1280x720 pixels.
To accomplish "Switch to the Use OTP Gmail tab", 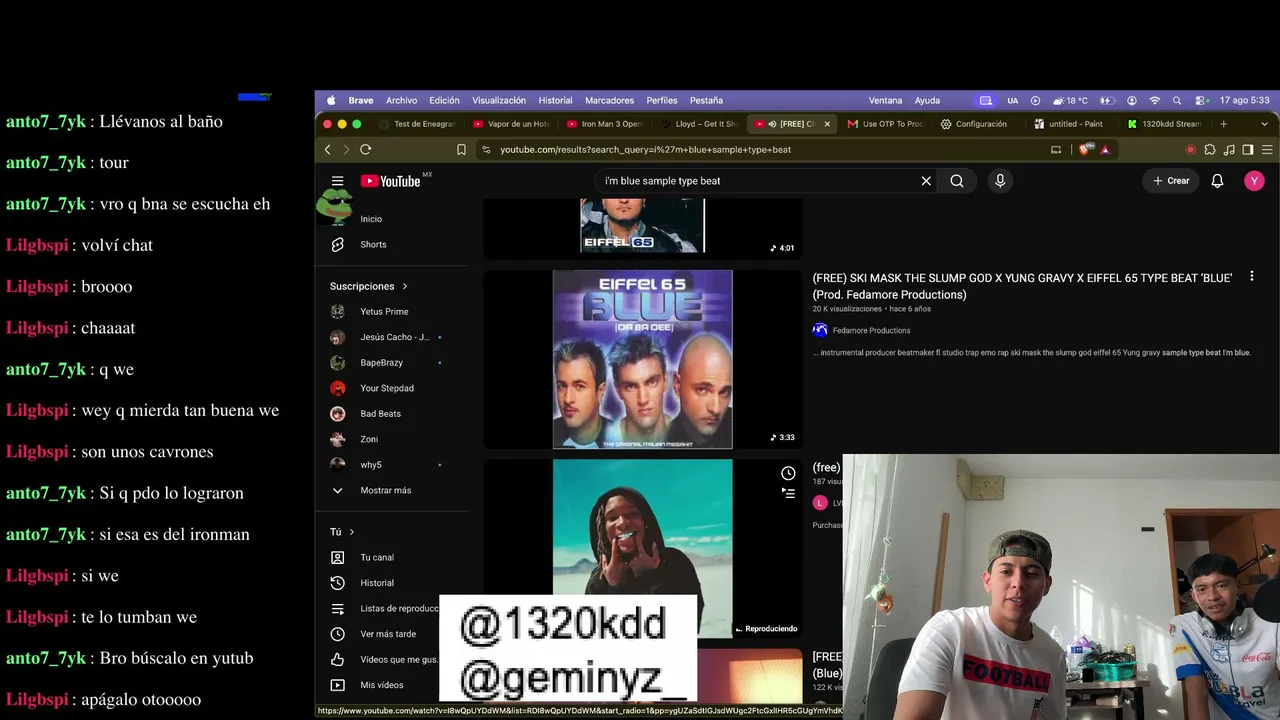I will [x=885, y=124].
